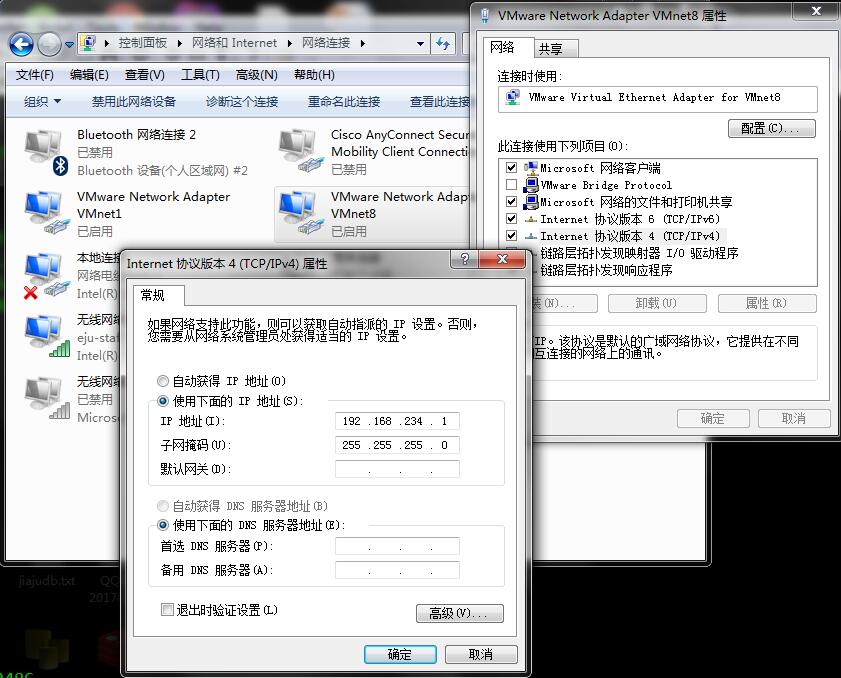This screenshot has height=678, width=841.
Task: Select the disabled Microsoft wireless adapter icon
Action: pos(46,398)
